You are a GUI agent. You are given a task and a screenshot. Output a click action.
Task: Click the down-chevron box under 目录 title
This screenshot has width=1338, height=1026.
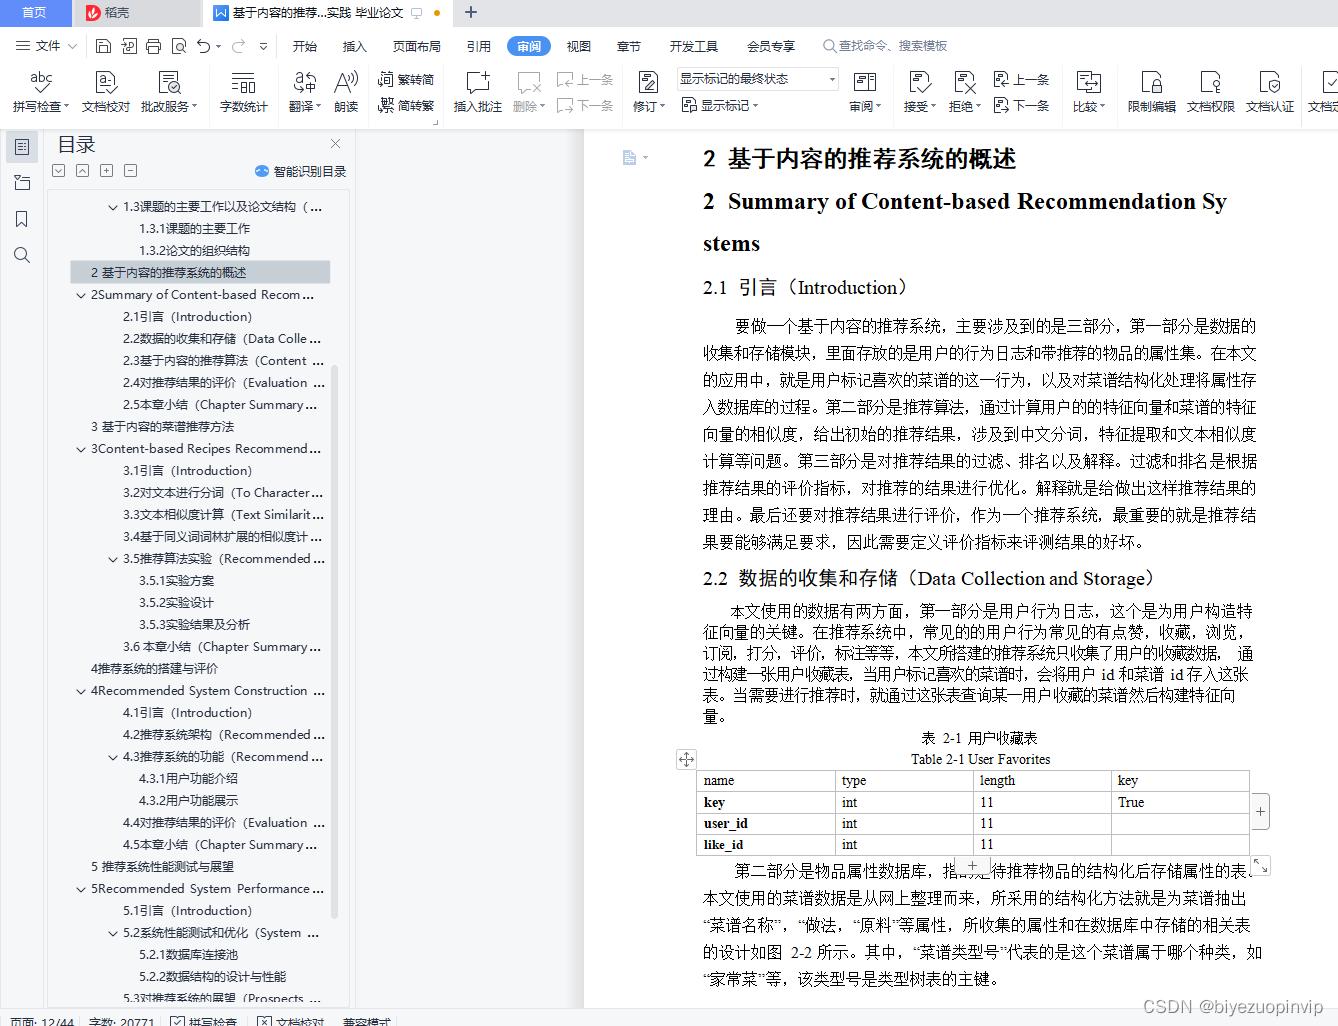coord(59,171)
